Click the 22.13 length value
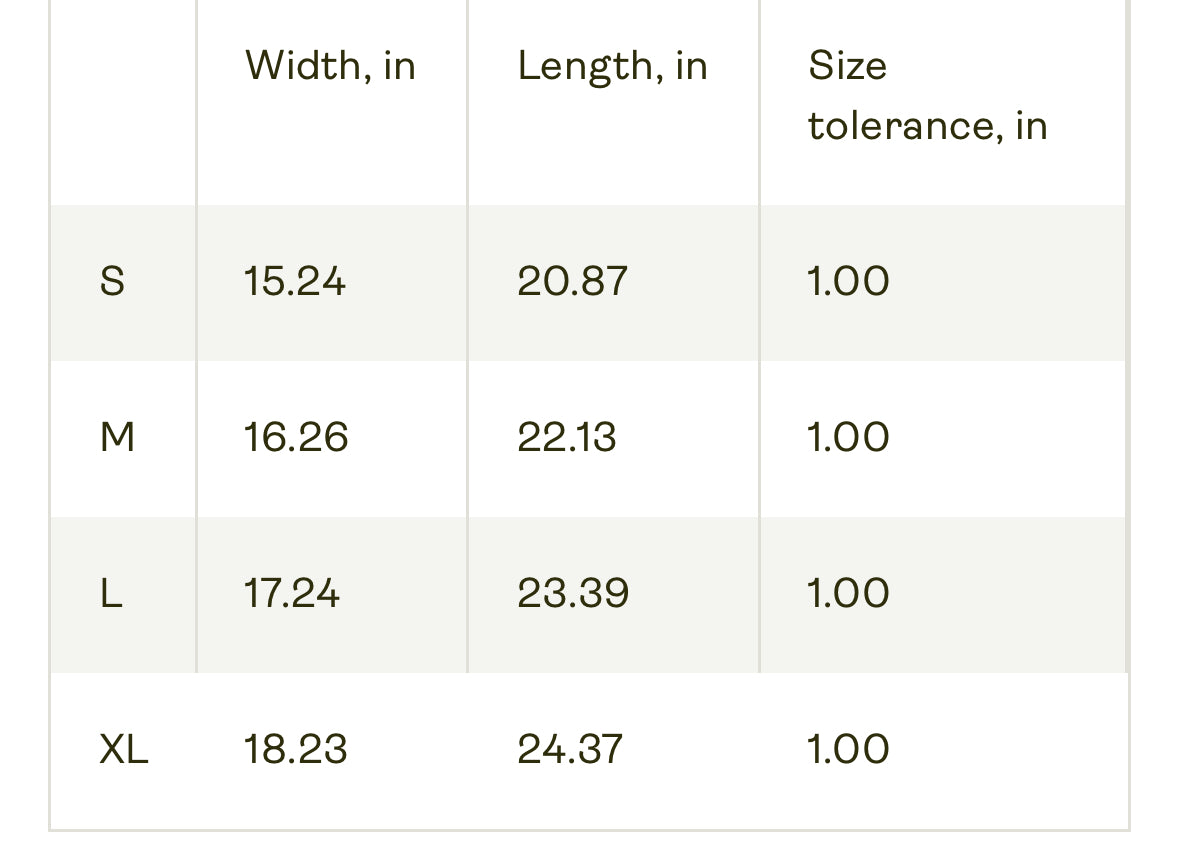1179x847 pixels. tap(567, 438)
